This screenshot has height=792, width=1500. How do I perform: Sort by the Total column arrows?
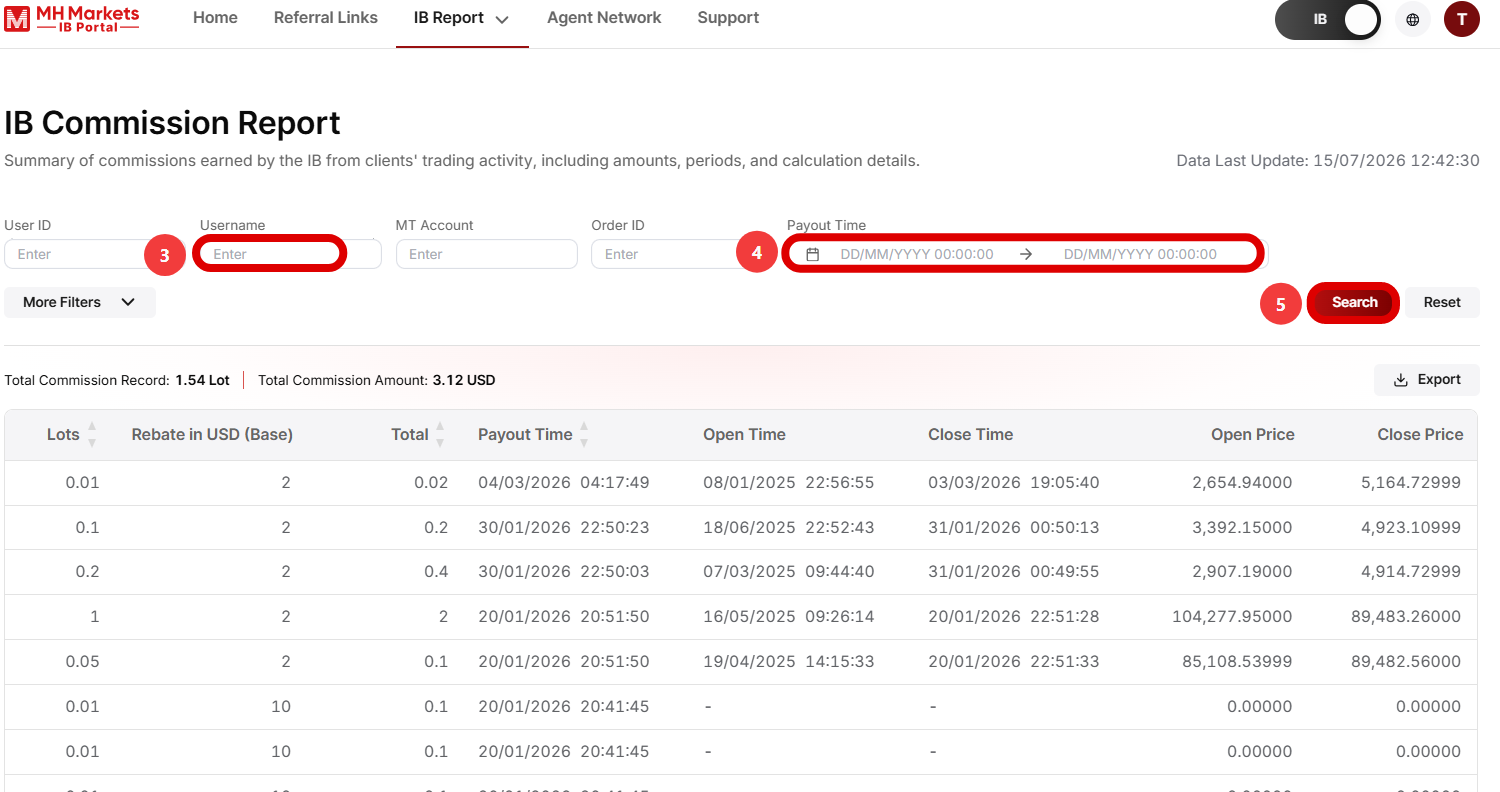440,435
